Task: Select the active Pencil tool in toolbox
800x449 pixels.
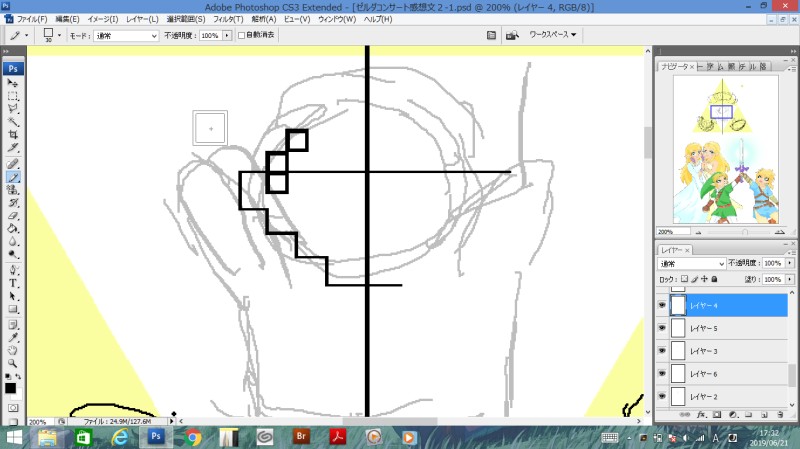Action: tap(13, 177)
